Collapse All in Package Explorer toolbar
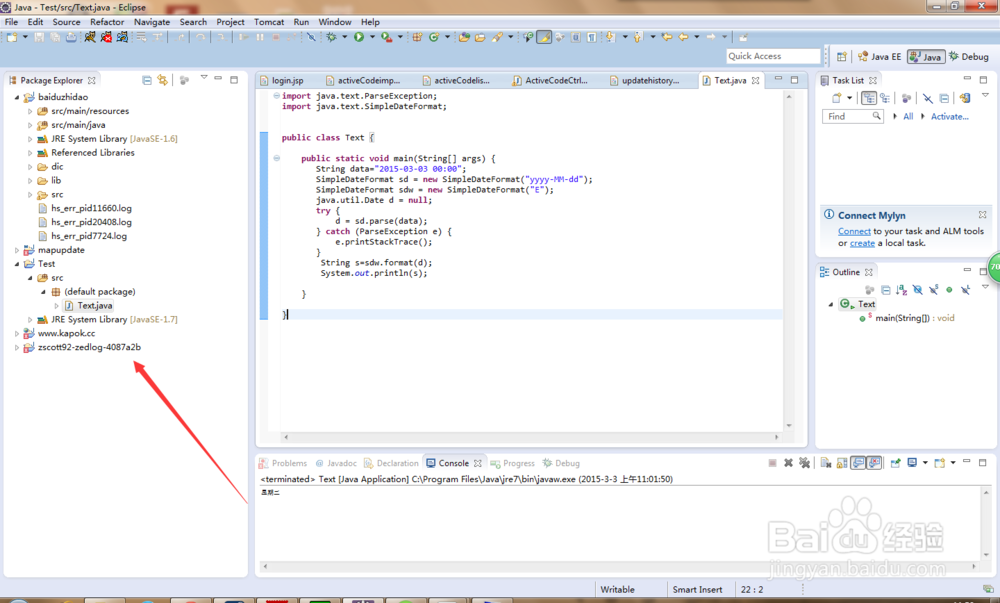 pyautogui.click(x=147, y=80)
